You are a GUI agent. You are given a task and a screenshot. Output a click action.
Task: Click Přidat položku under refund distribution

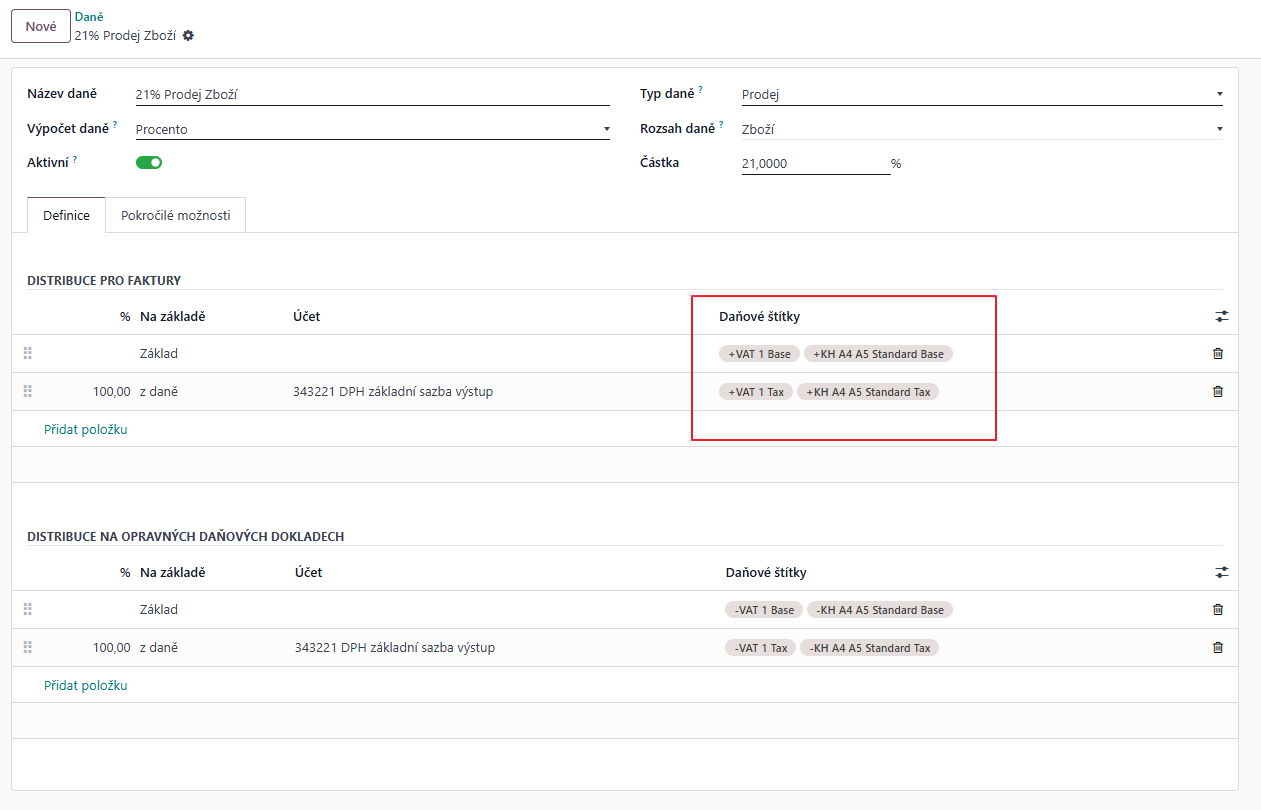pyautogui.click(x=86, y=685)
